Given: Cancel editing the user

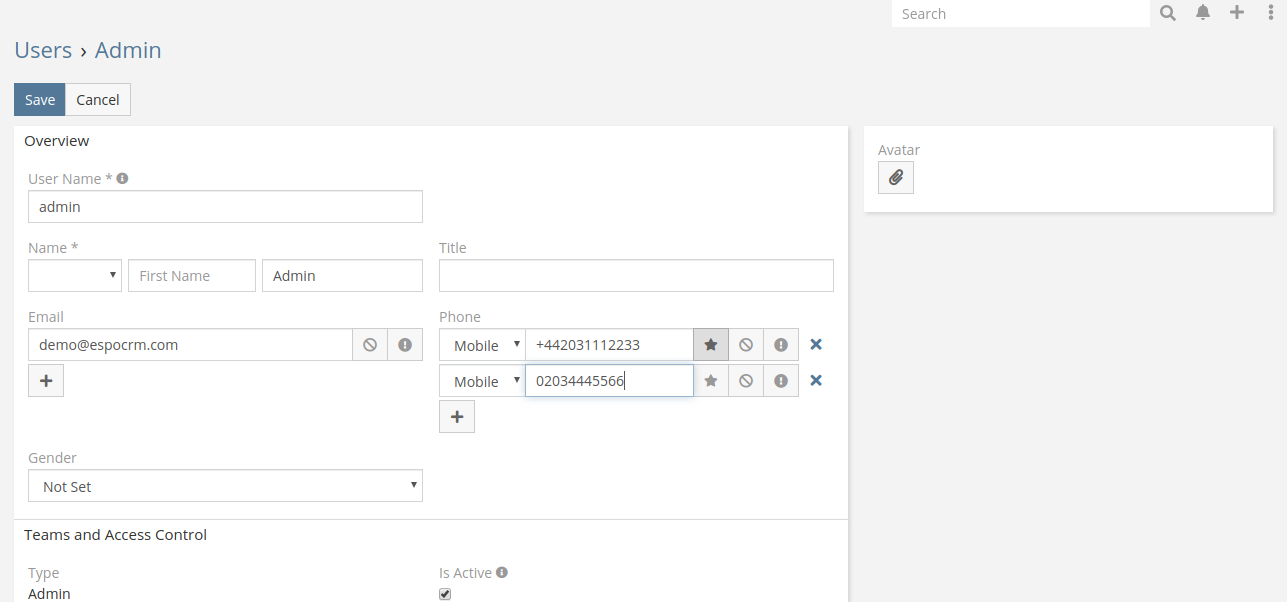Looking at the screenshot, I should coord(98,100).
